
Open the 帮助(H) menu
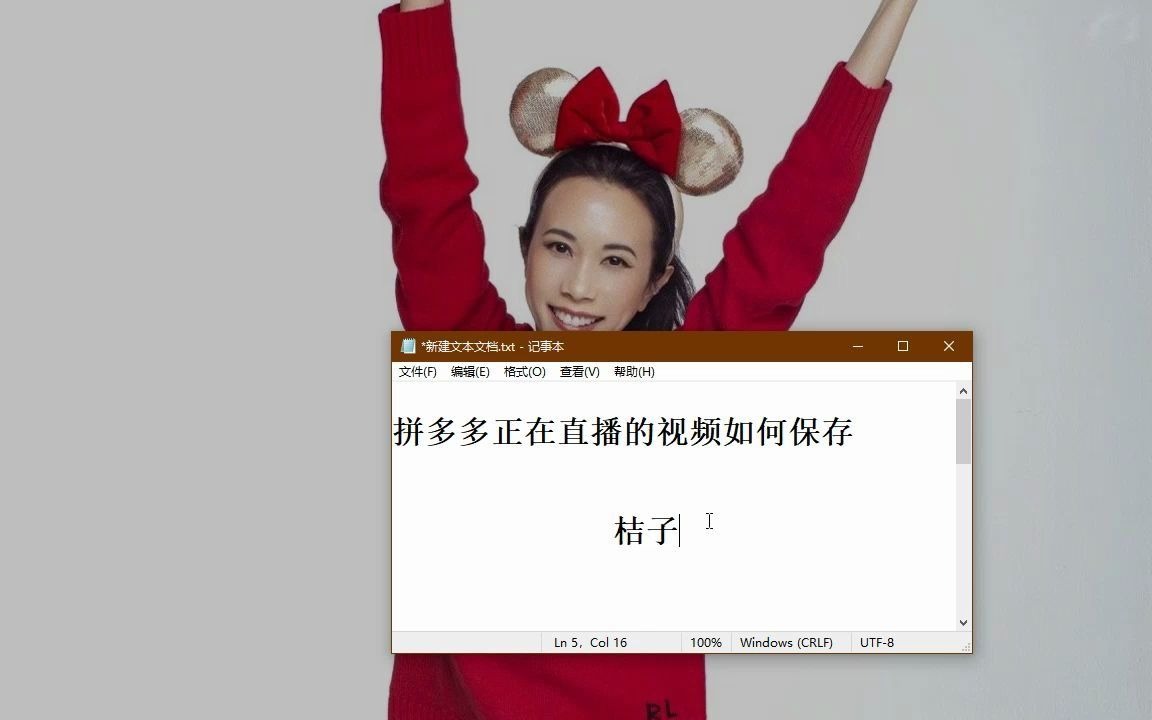pyautogui.click(x=631, y=371)
